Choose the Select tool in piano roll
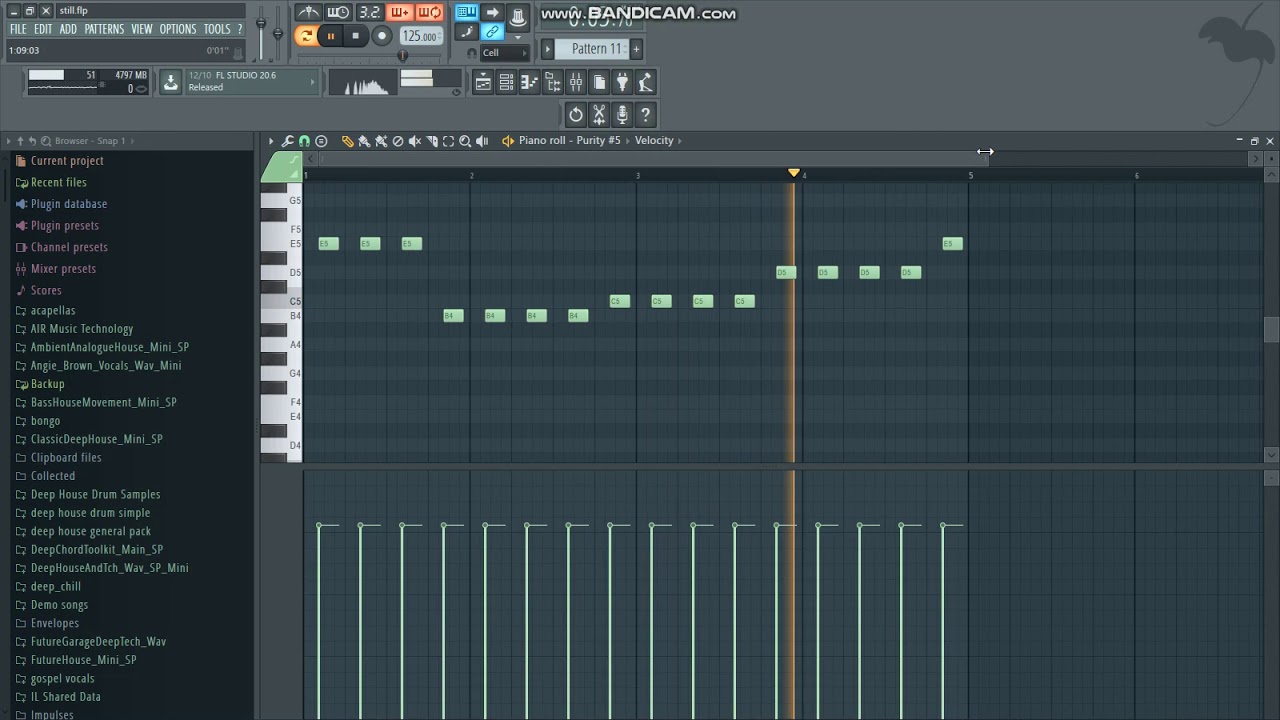1280x720 pixels. tap(448, 141)
